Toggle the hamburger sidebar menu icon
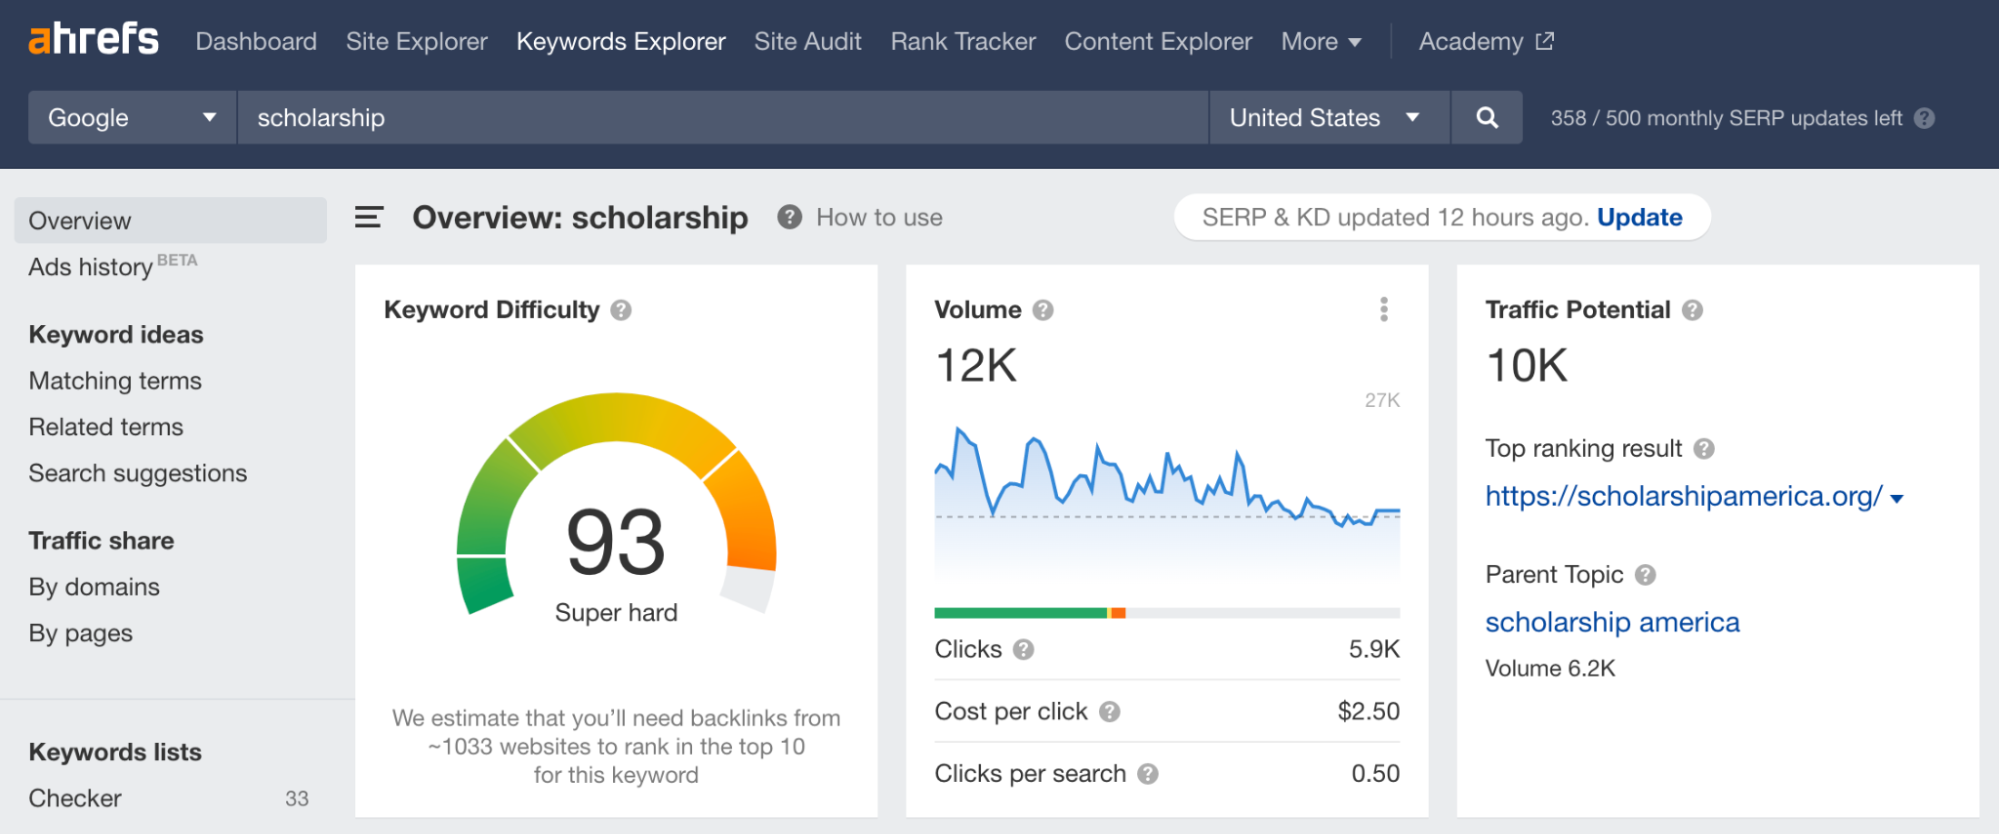 tap(369, 217)
